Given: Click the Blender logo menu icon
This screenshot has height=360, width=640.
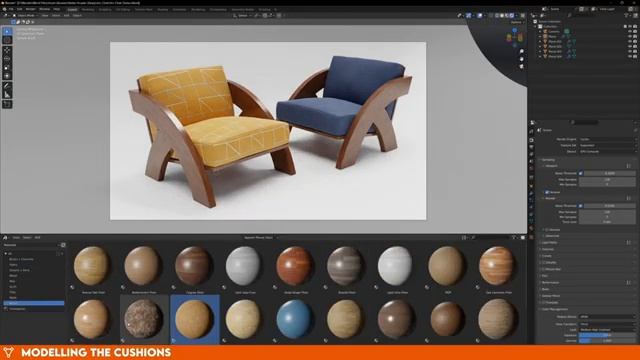Looking at the screenshot, I should click(x=4, y=9).
